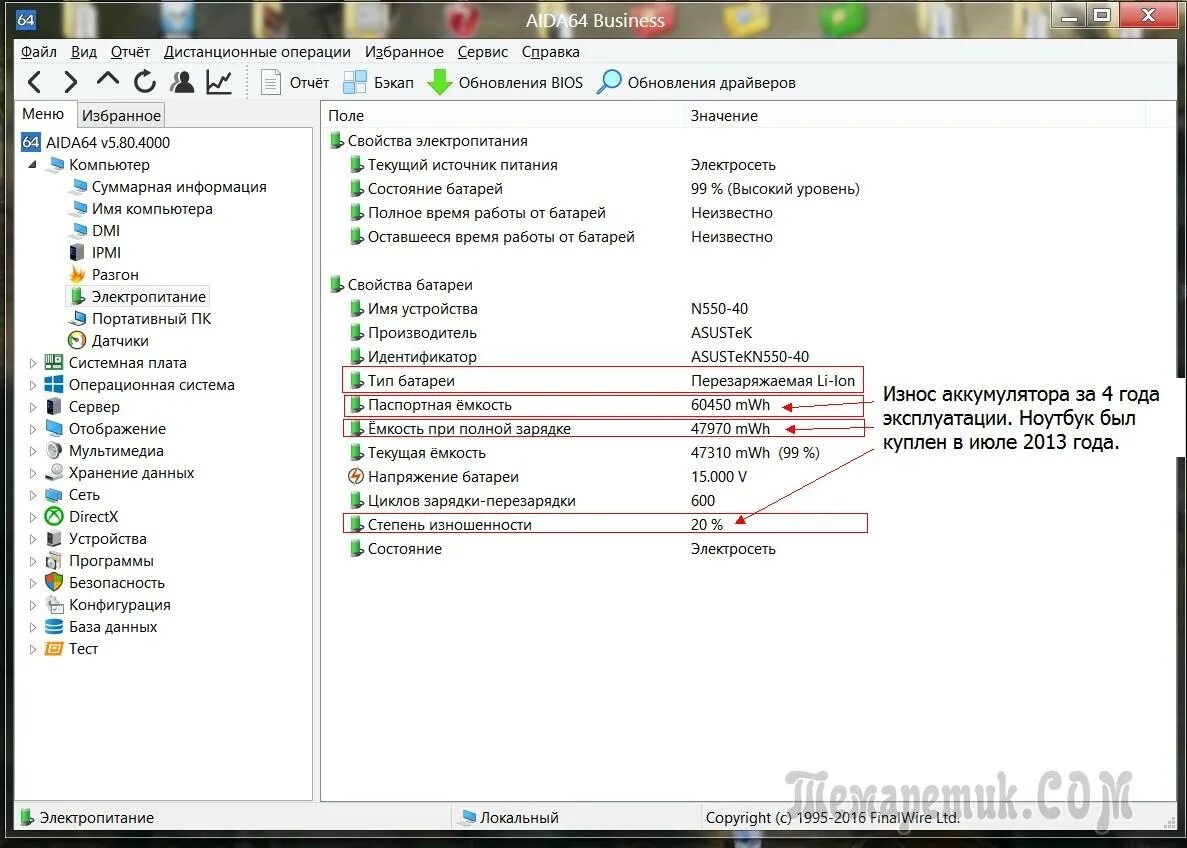
Task: Open the chart icon in the toolbar
Action: tap(219, 82)
